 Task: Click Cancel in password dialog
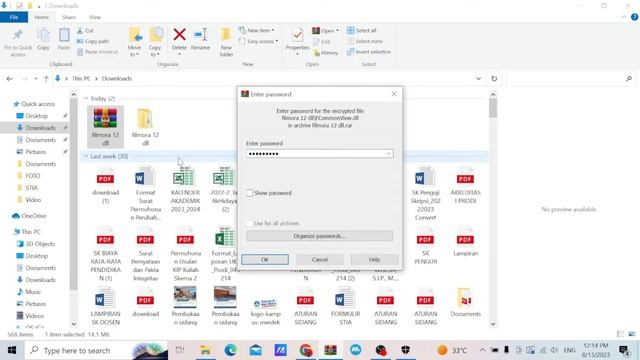[320, 260]
